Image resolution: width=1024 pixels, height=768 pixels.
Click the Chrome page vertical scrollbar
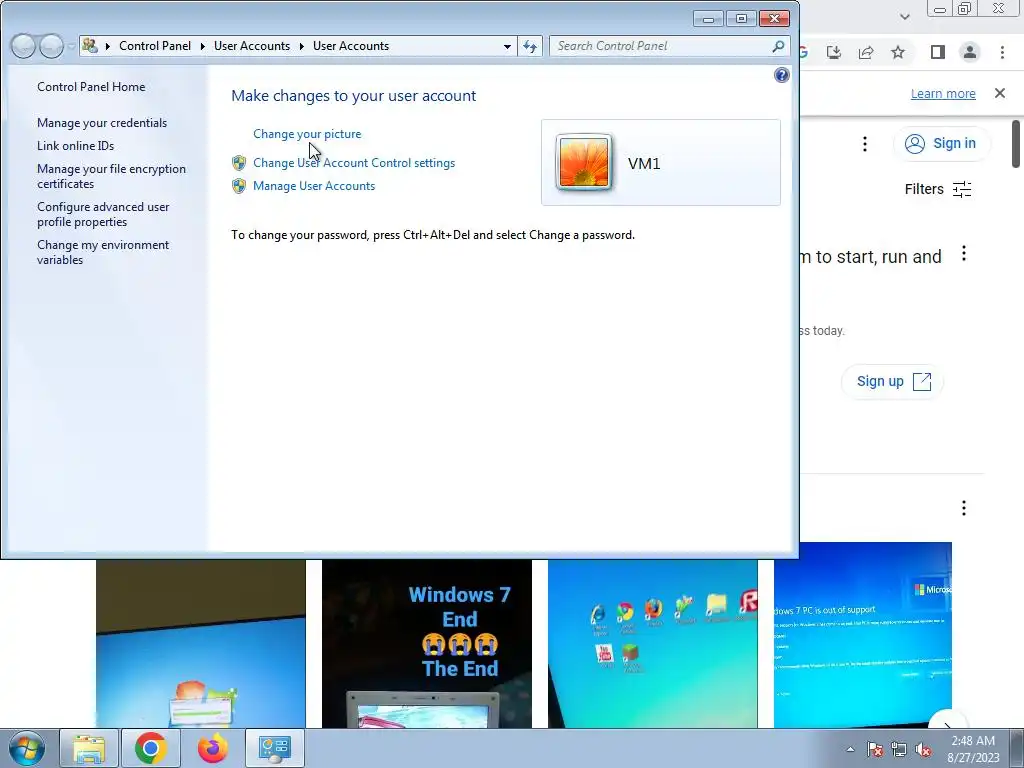1016,144
